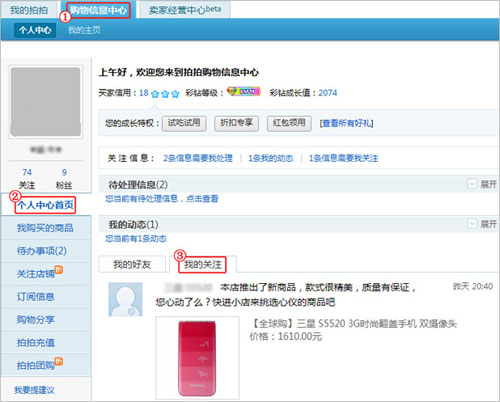Click the 红包领用 button
The height and width of the screenshot is (402, 500).
coord(289,123)
